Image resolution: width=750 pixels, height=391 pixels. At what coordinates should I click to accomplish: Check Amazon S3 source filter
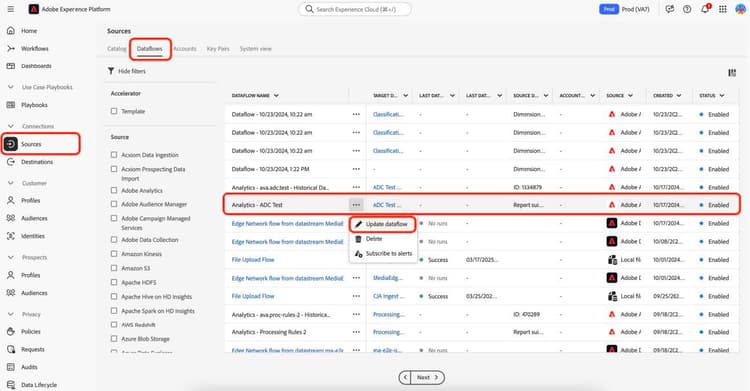pos(114,268)
